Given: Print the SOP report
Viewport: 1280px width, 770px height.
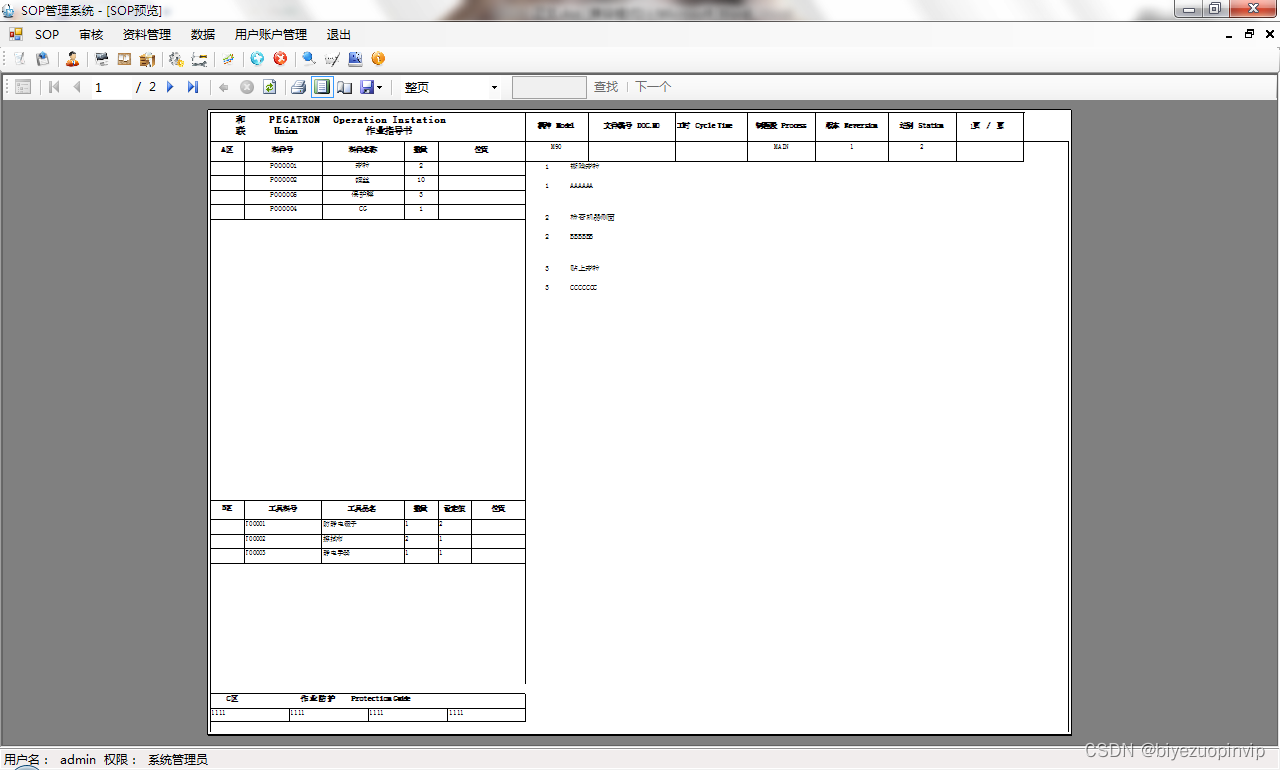Looking at the screenshot, I should point(298,87).
